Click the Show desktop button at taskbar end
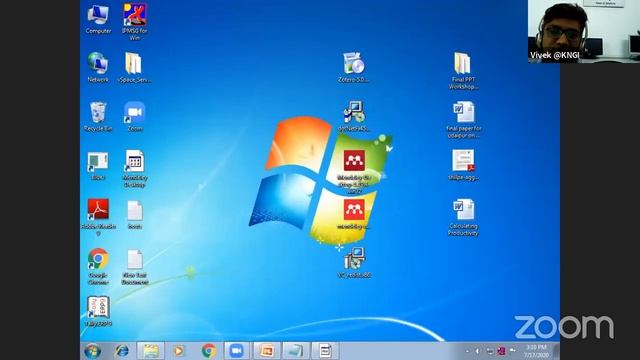Image resolution: width=640 pixels, height=360 pixels. [x=557, y=351]
